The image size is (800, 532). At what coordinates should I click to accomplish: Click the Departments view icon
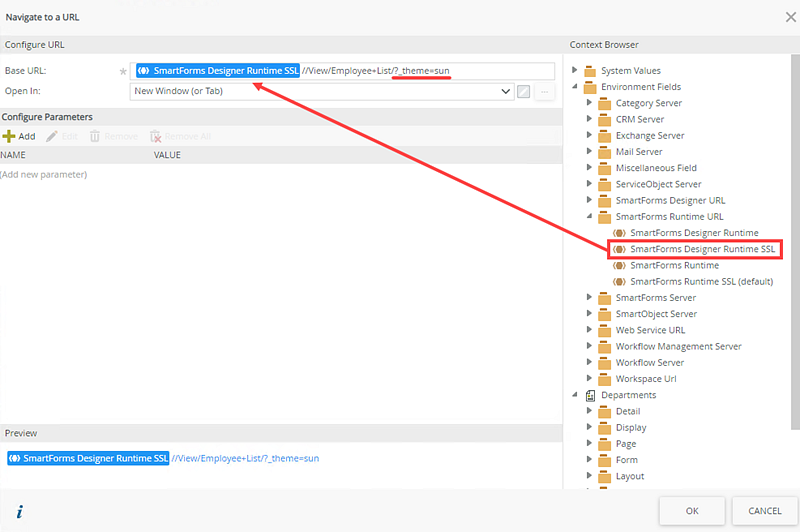(590, 395)
